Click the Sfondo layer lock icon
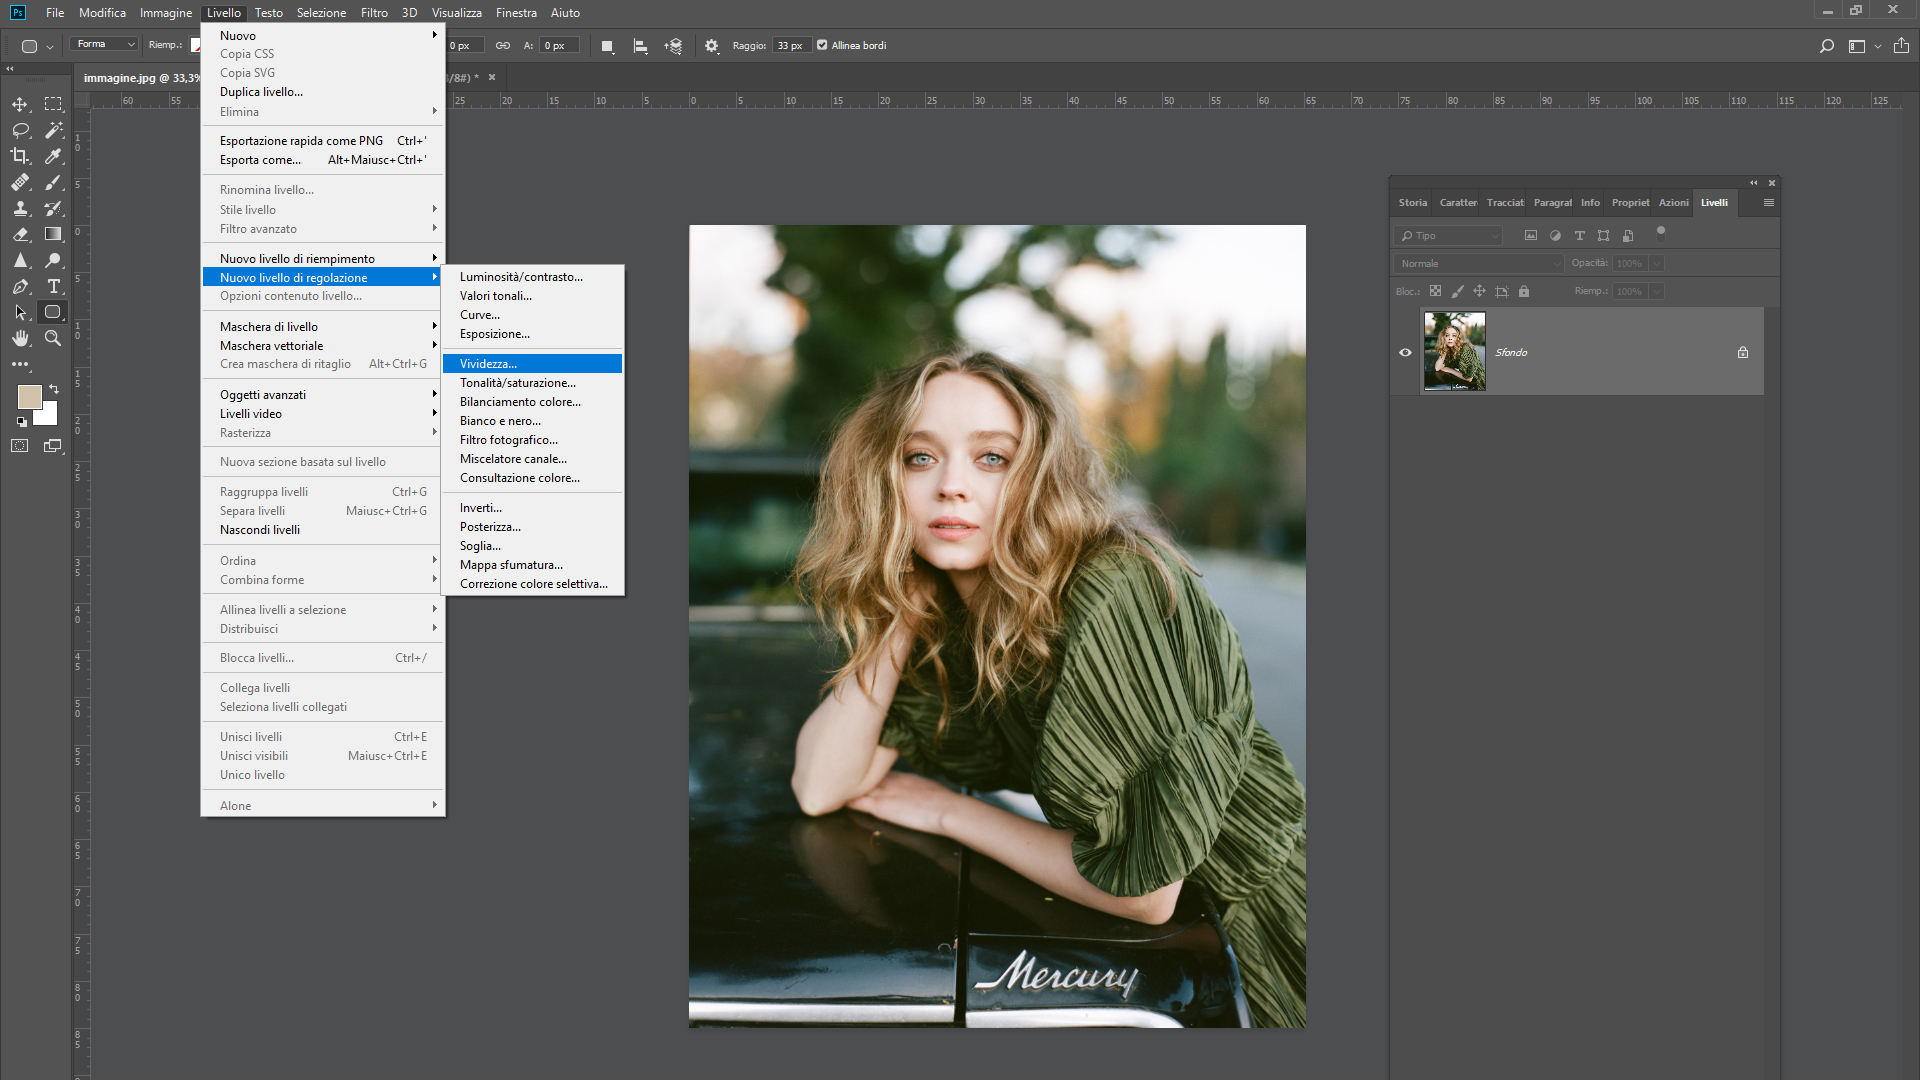The image size is (1920, 1080). [1743, 352]
